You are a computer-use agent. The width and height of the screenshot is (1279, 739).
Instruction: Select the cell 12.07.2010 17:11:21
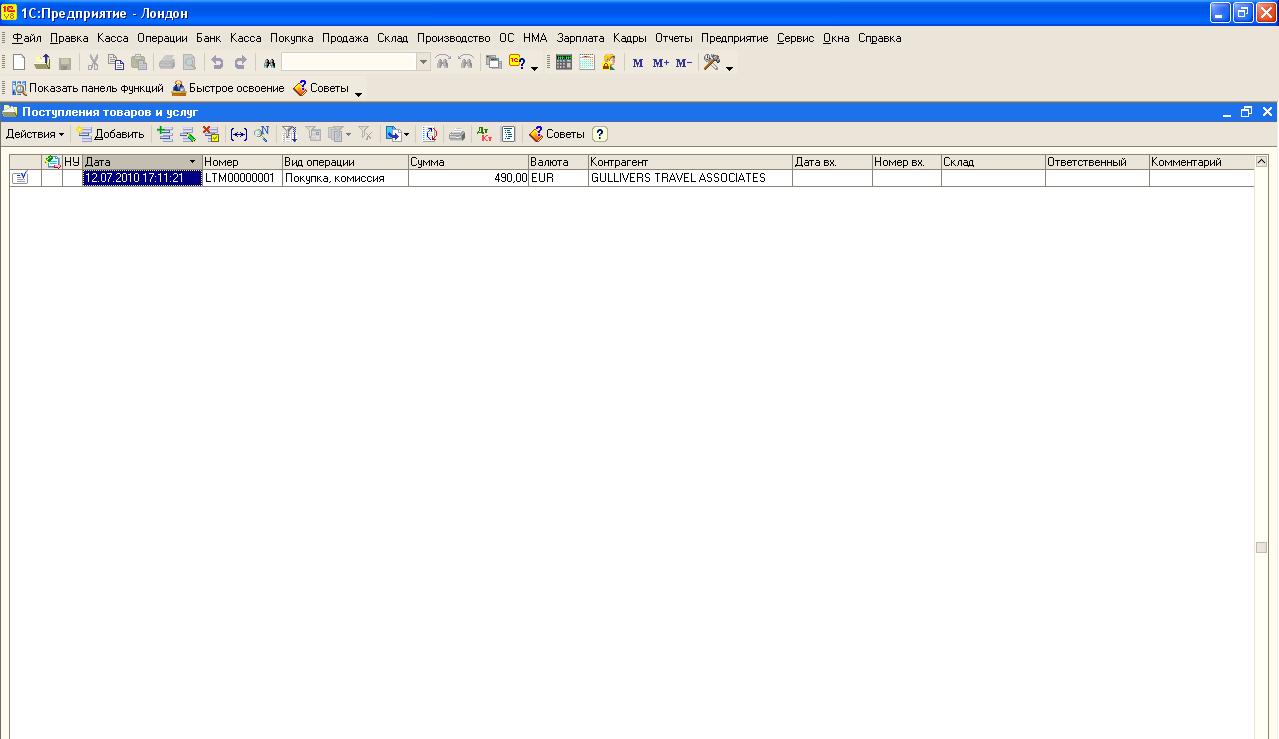click(x=141, y=178)
